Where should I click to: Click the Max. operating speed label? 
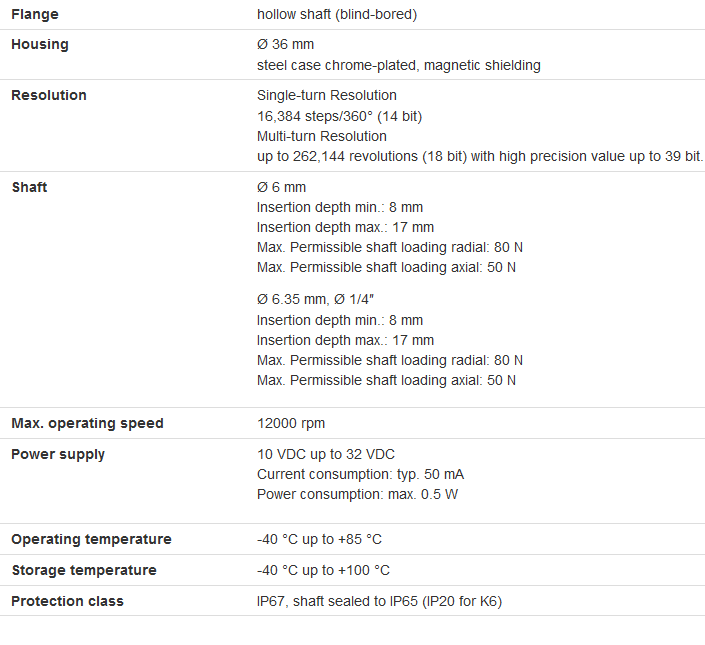[87, 423]
